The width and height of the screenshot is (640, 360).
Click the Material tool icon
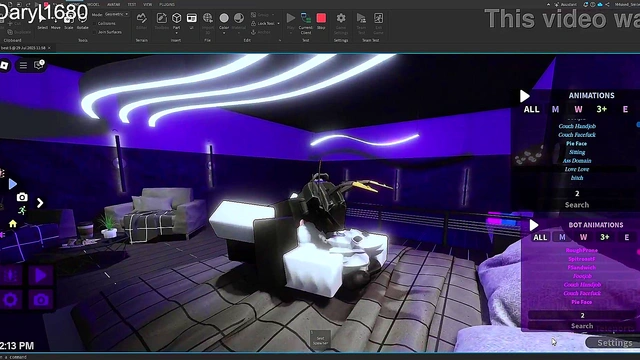[239, 18]
